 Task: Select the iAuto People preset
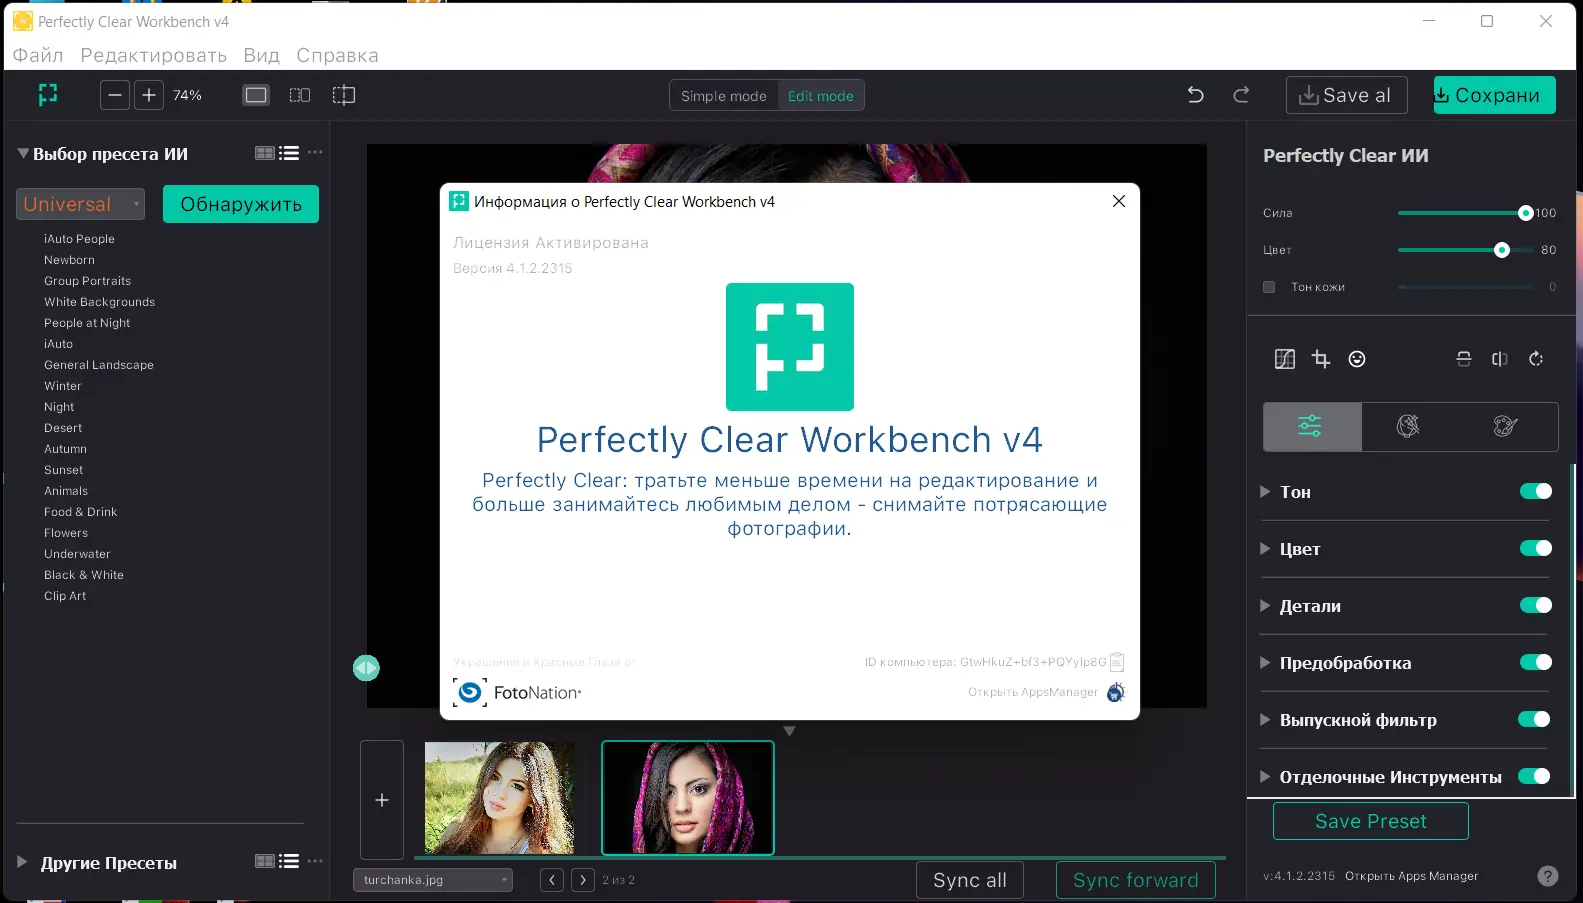pos(79,239)
